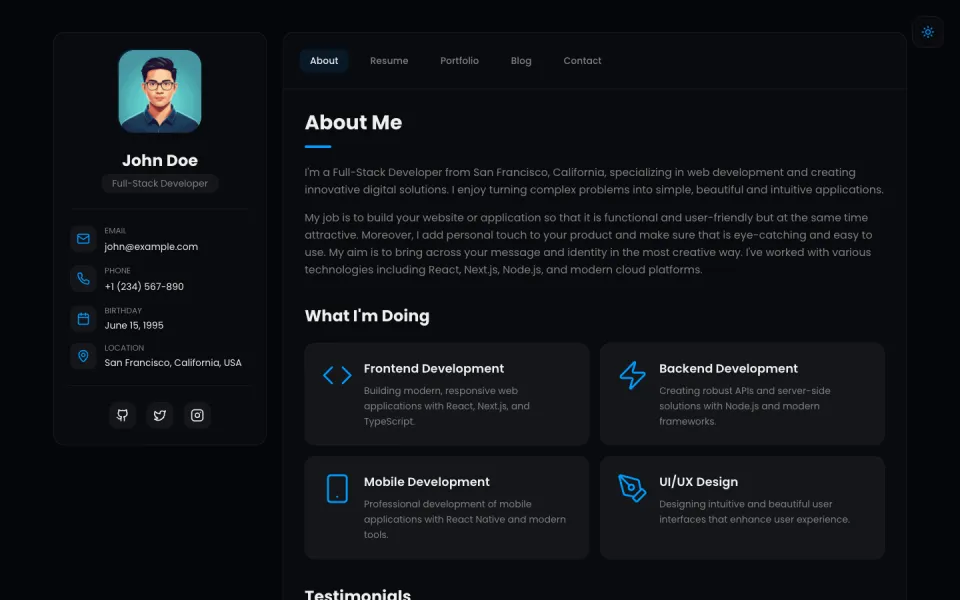Click the UI/UX Design pen tool icon
This screenshot has width=960, height=600.
(x=632, y=488)
